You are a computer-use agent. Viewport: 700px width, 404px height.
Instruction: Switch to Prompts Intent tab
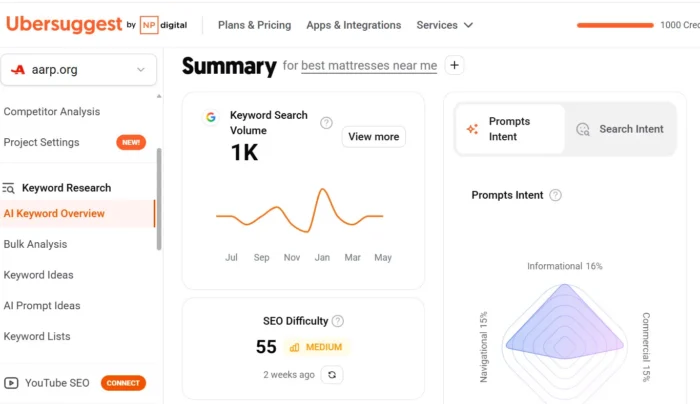coord(510,129)
